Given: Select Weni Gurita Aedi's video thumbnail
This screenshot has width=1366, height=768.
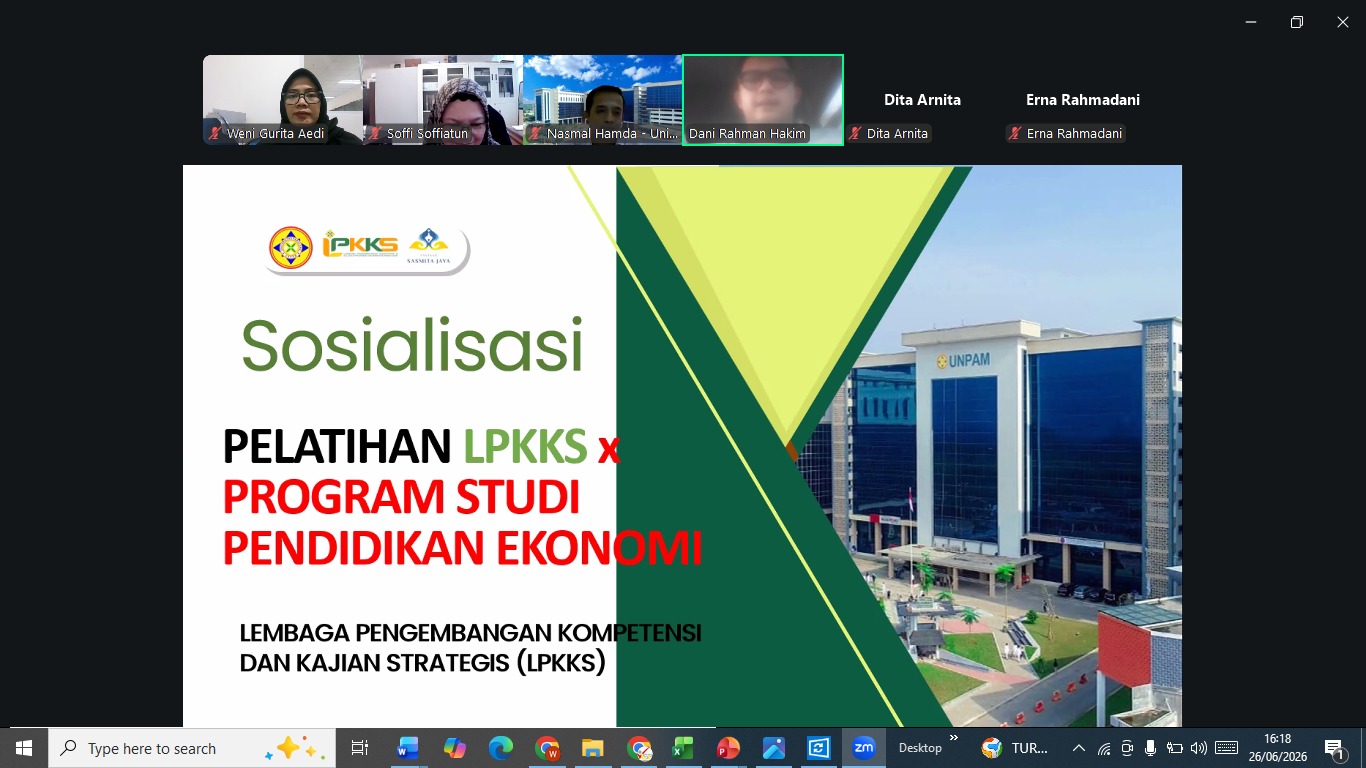Looking at the screenshot, I should coord(283,100).
